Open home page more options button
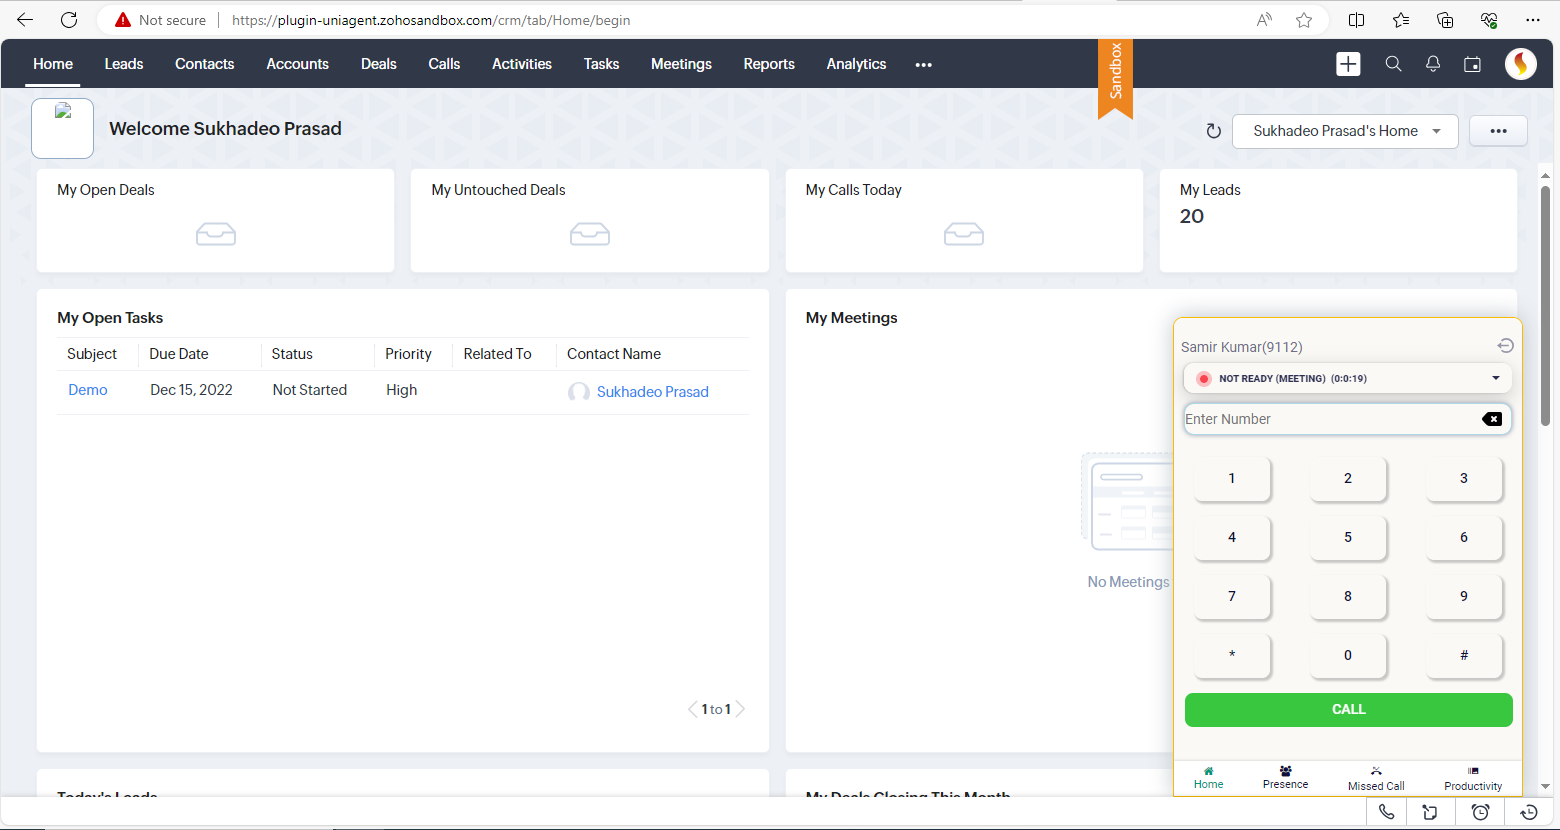This screenshot has width=1560, height=830. (x=1498, y=131)
